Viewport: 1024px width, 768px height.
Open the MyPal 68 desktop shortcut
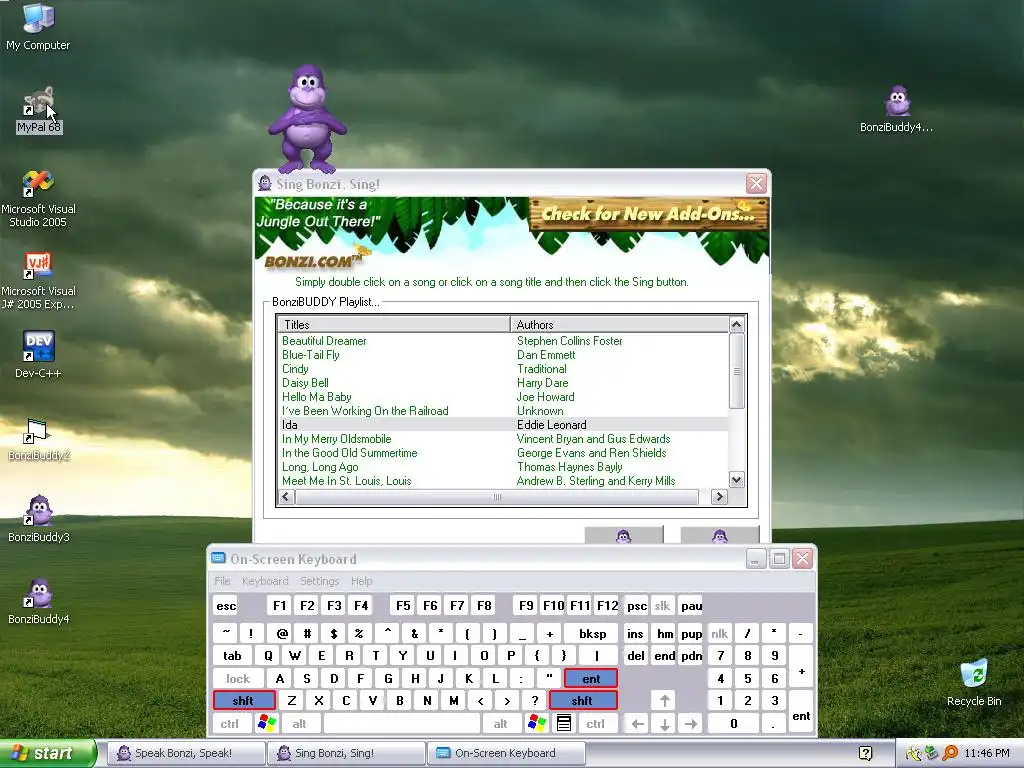coord(39,110)
